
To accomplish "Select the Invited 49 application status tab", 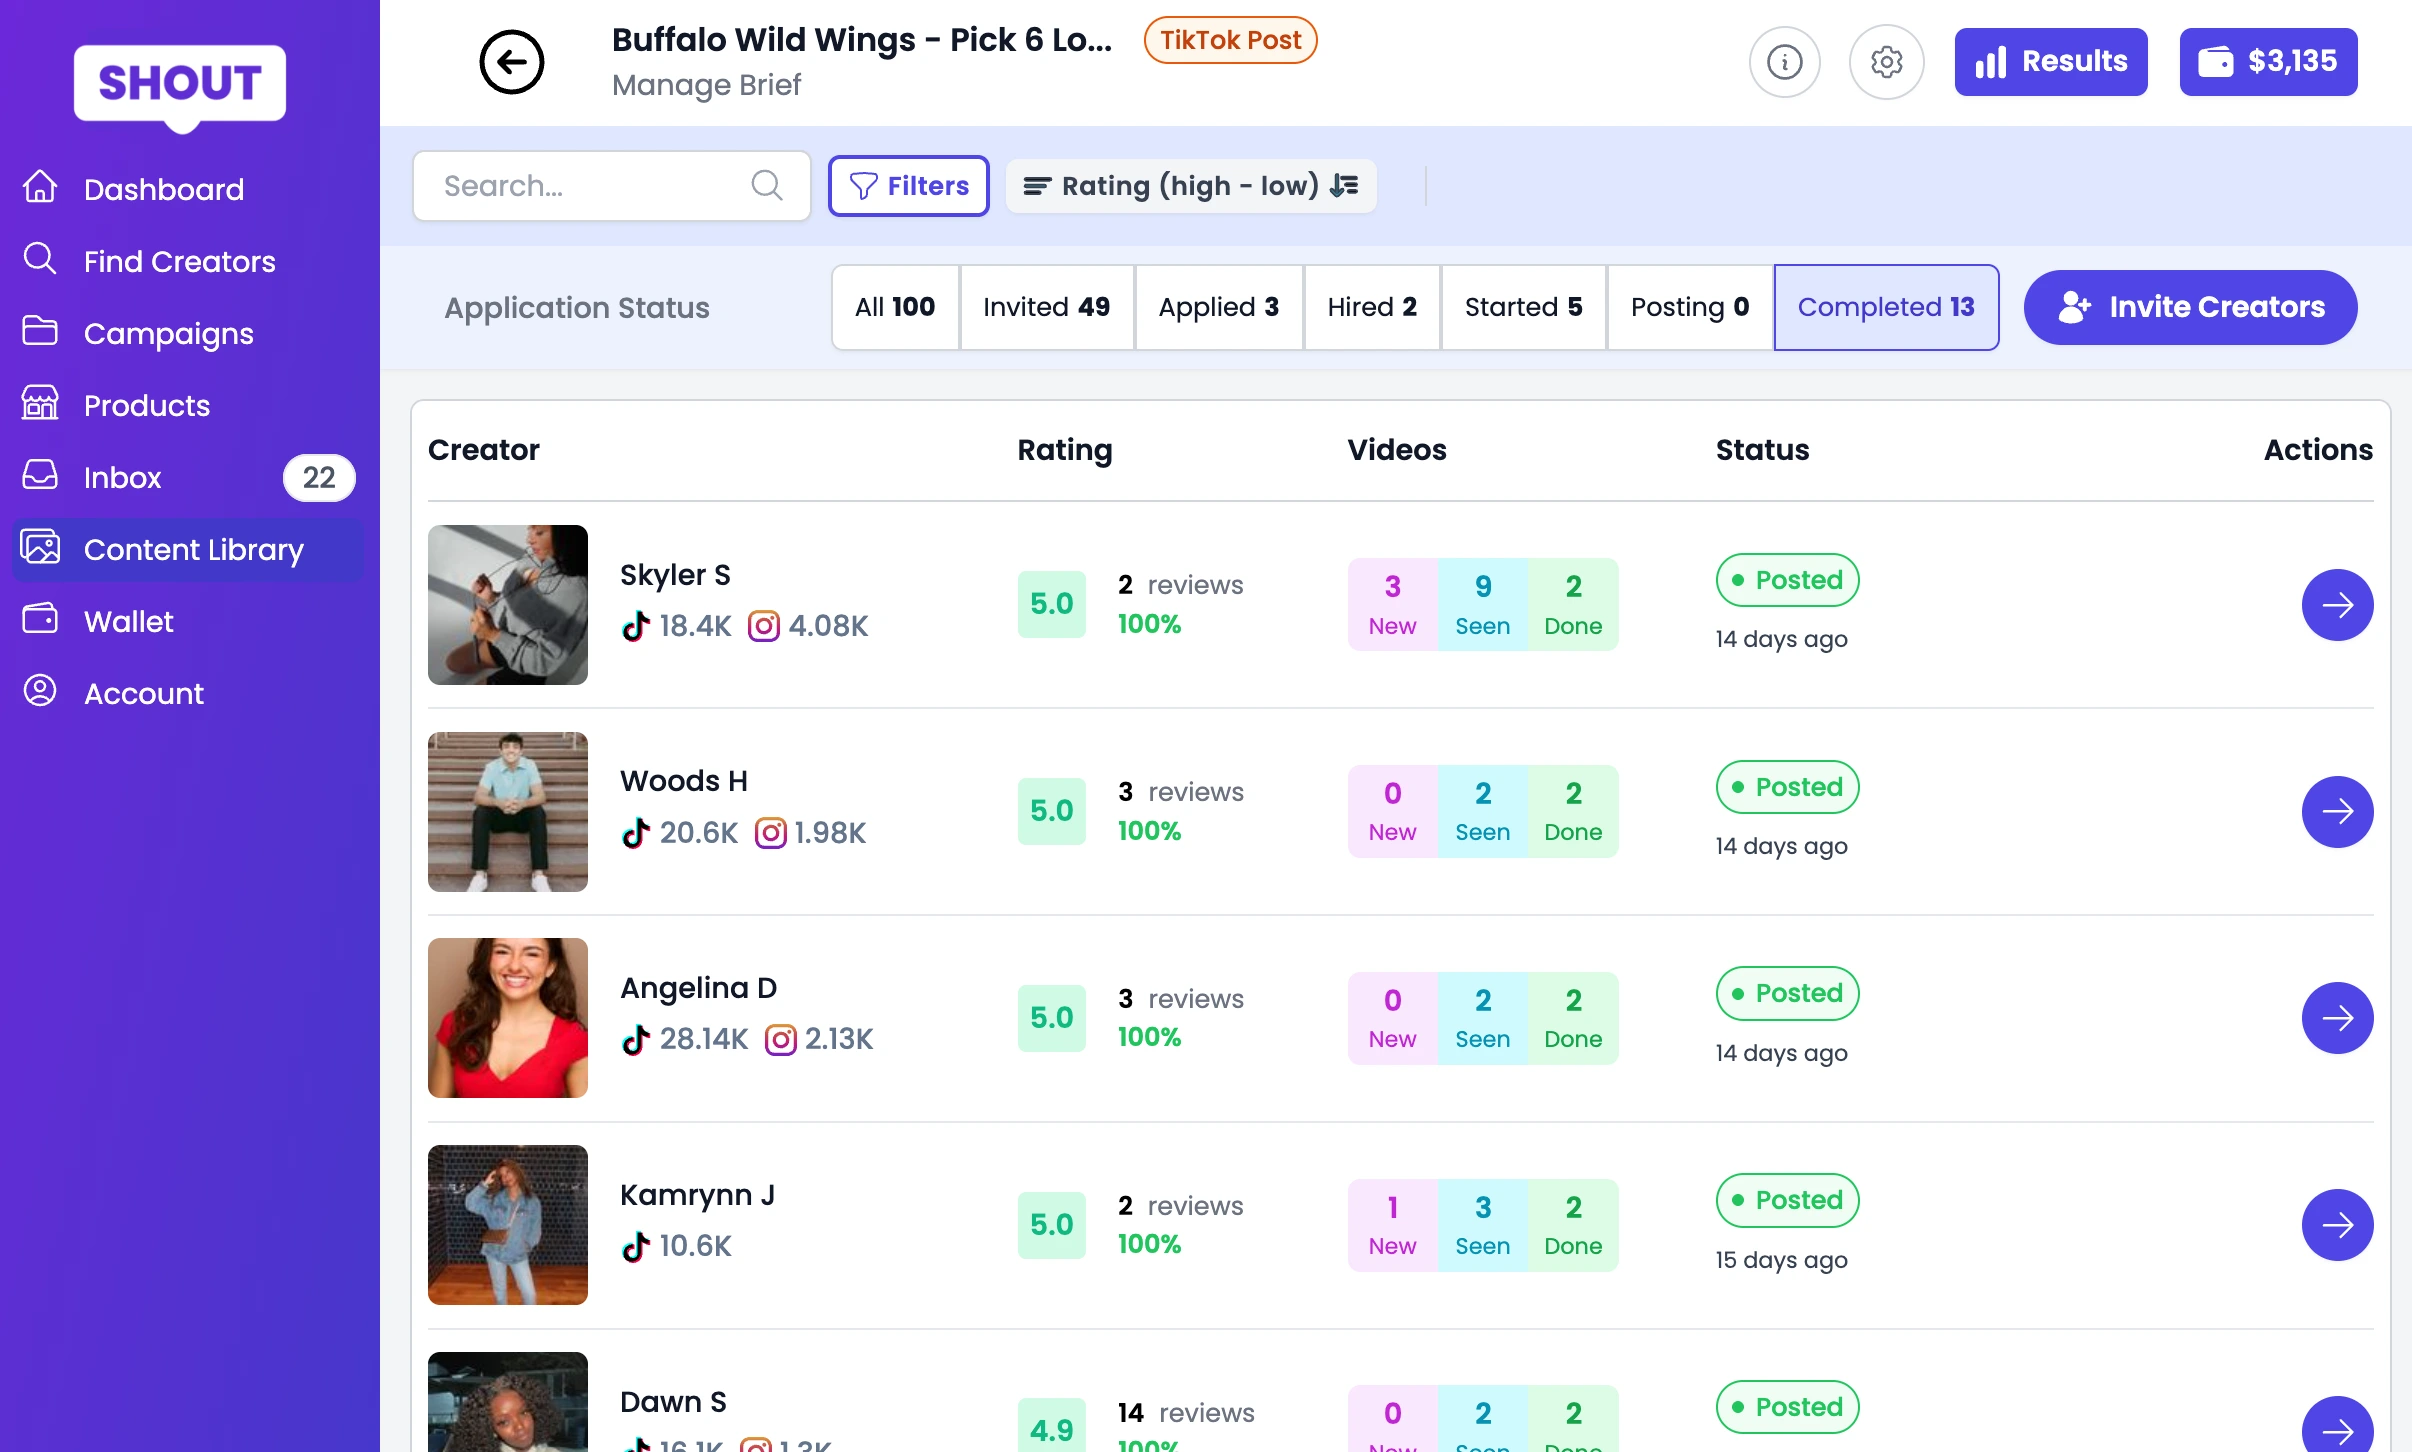I will pyautogui.click(x=1046, y=307).
